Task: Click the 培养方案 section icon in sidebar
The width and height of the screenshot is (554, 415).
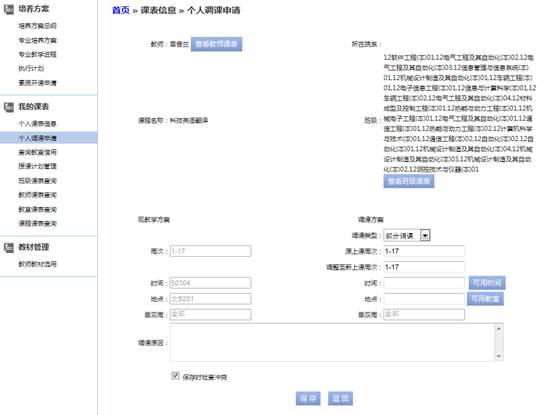Action: (9, 9)
